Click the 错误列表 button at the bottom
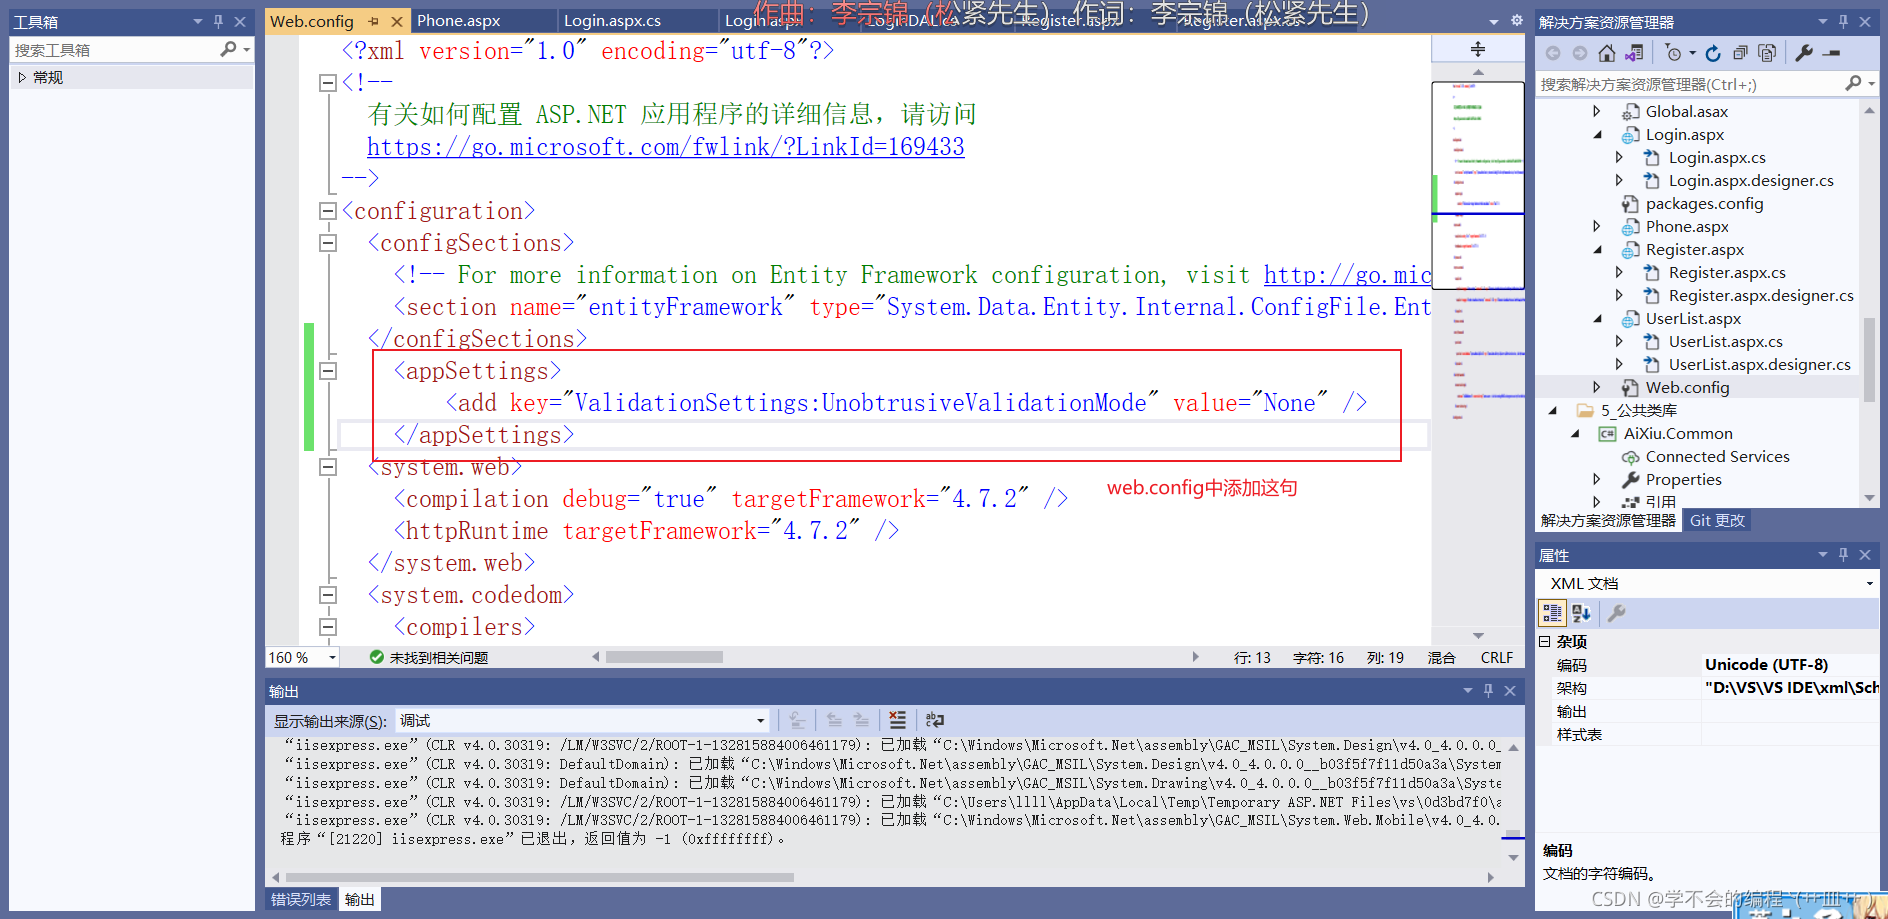This screenshot has width=1888, height=919. tap(299, 898)
